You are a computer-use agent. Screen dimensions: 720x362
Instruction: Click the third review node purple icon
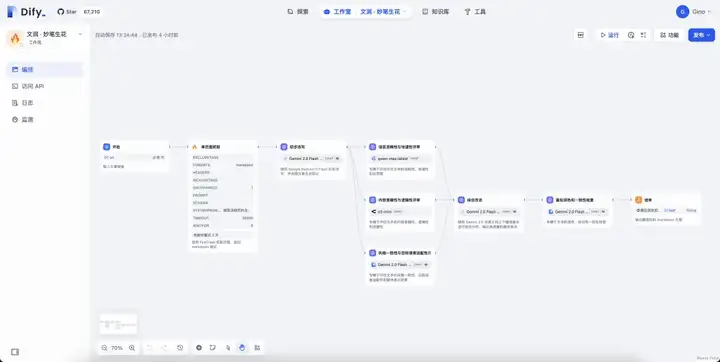(372, 253)
